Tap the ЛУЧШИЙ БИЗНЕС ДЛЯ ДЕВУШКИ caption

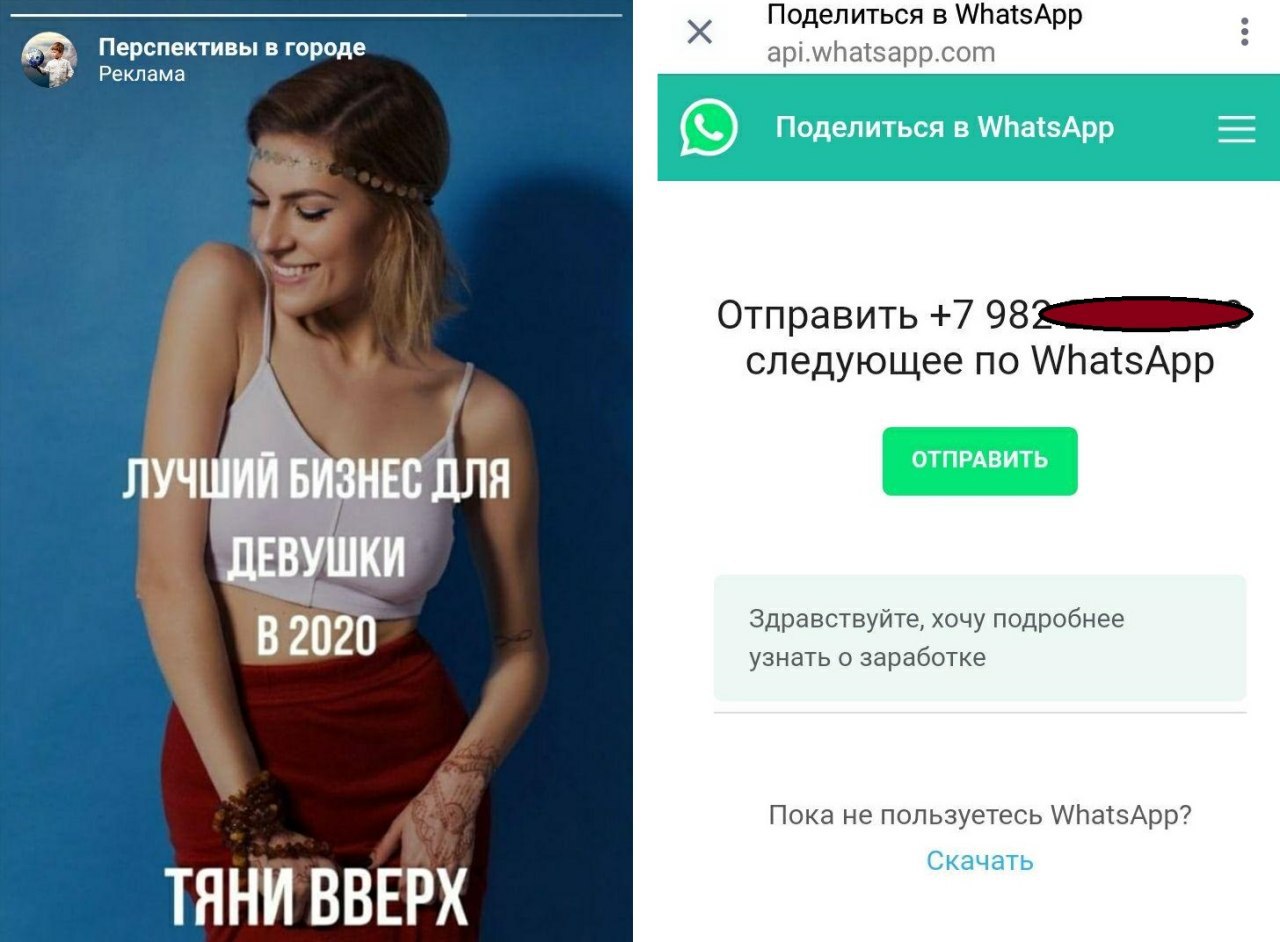click(316, 519)
